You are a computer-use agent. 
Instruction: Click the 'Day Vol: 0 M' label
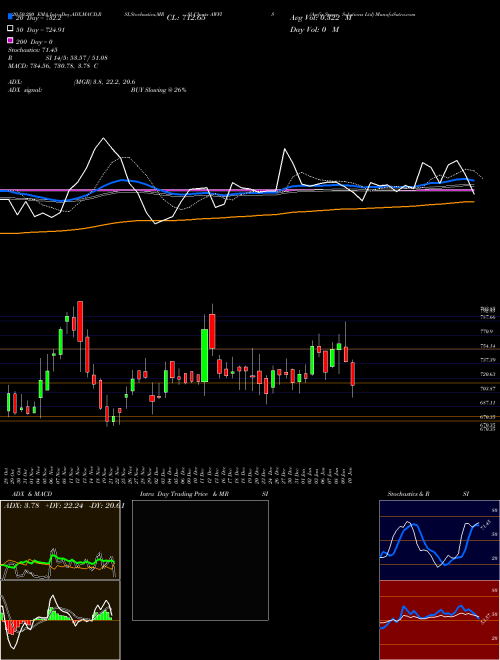(314, 29)
